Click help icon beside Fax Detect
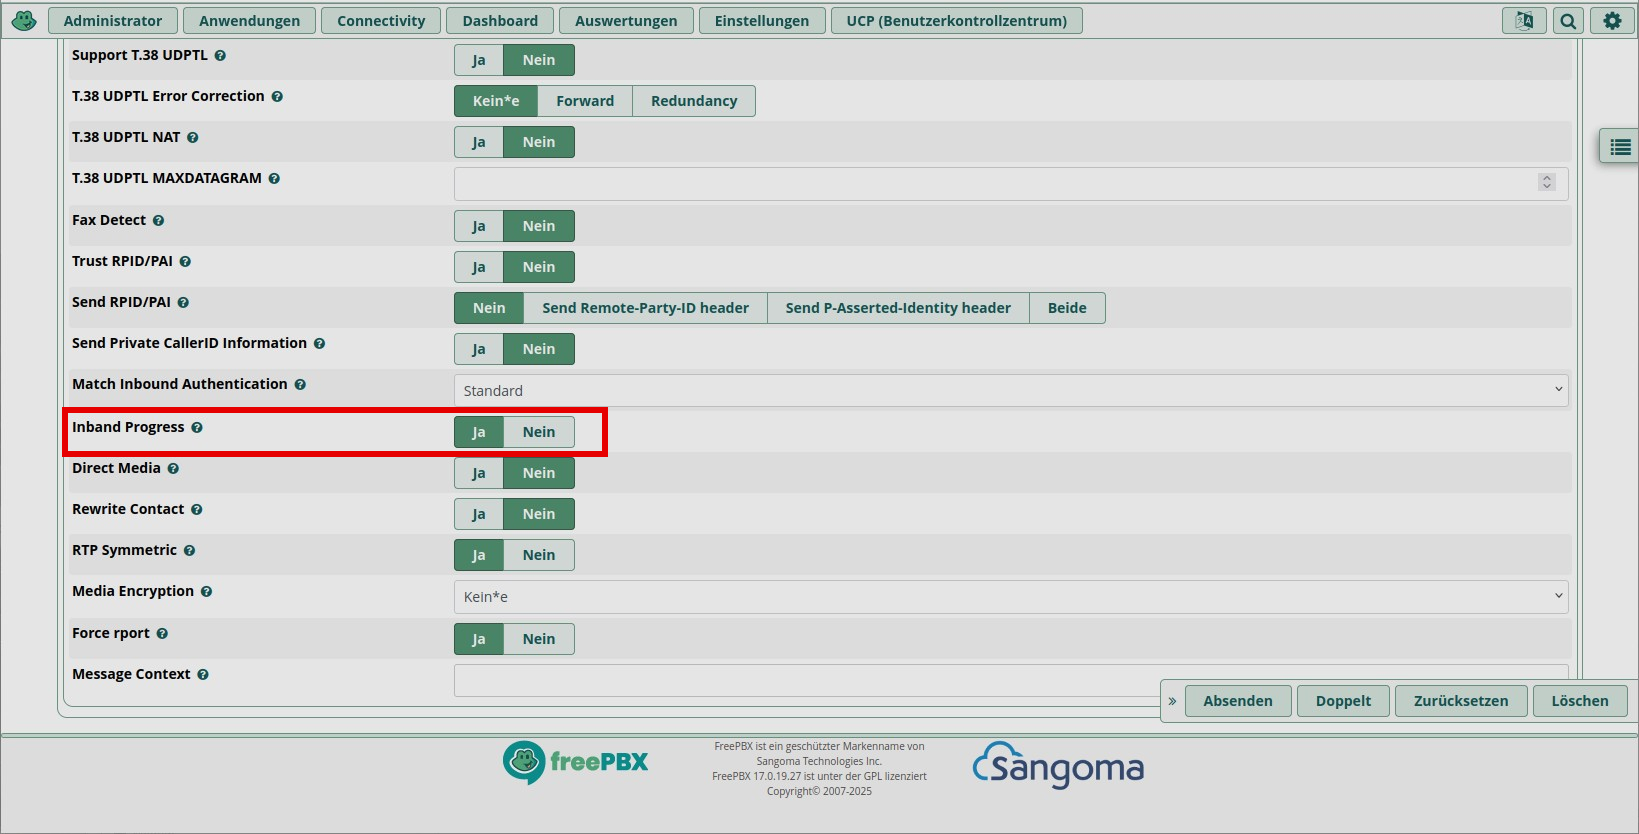 (x=158, y=221)
